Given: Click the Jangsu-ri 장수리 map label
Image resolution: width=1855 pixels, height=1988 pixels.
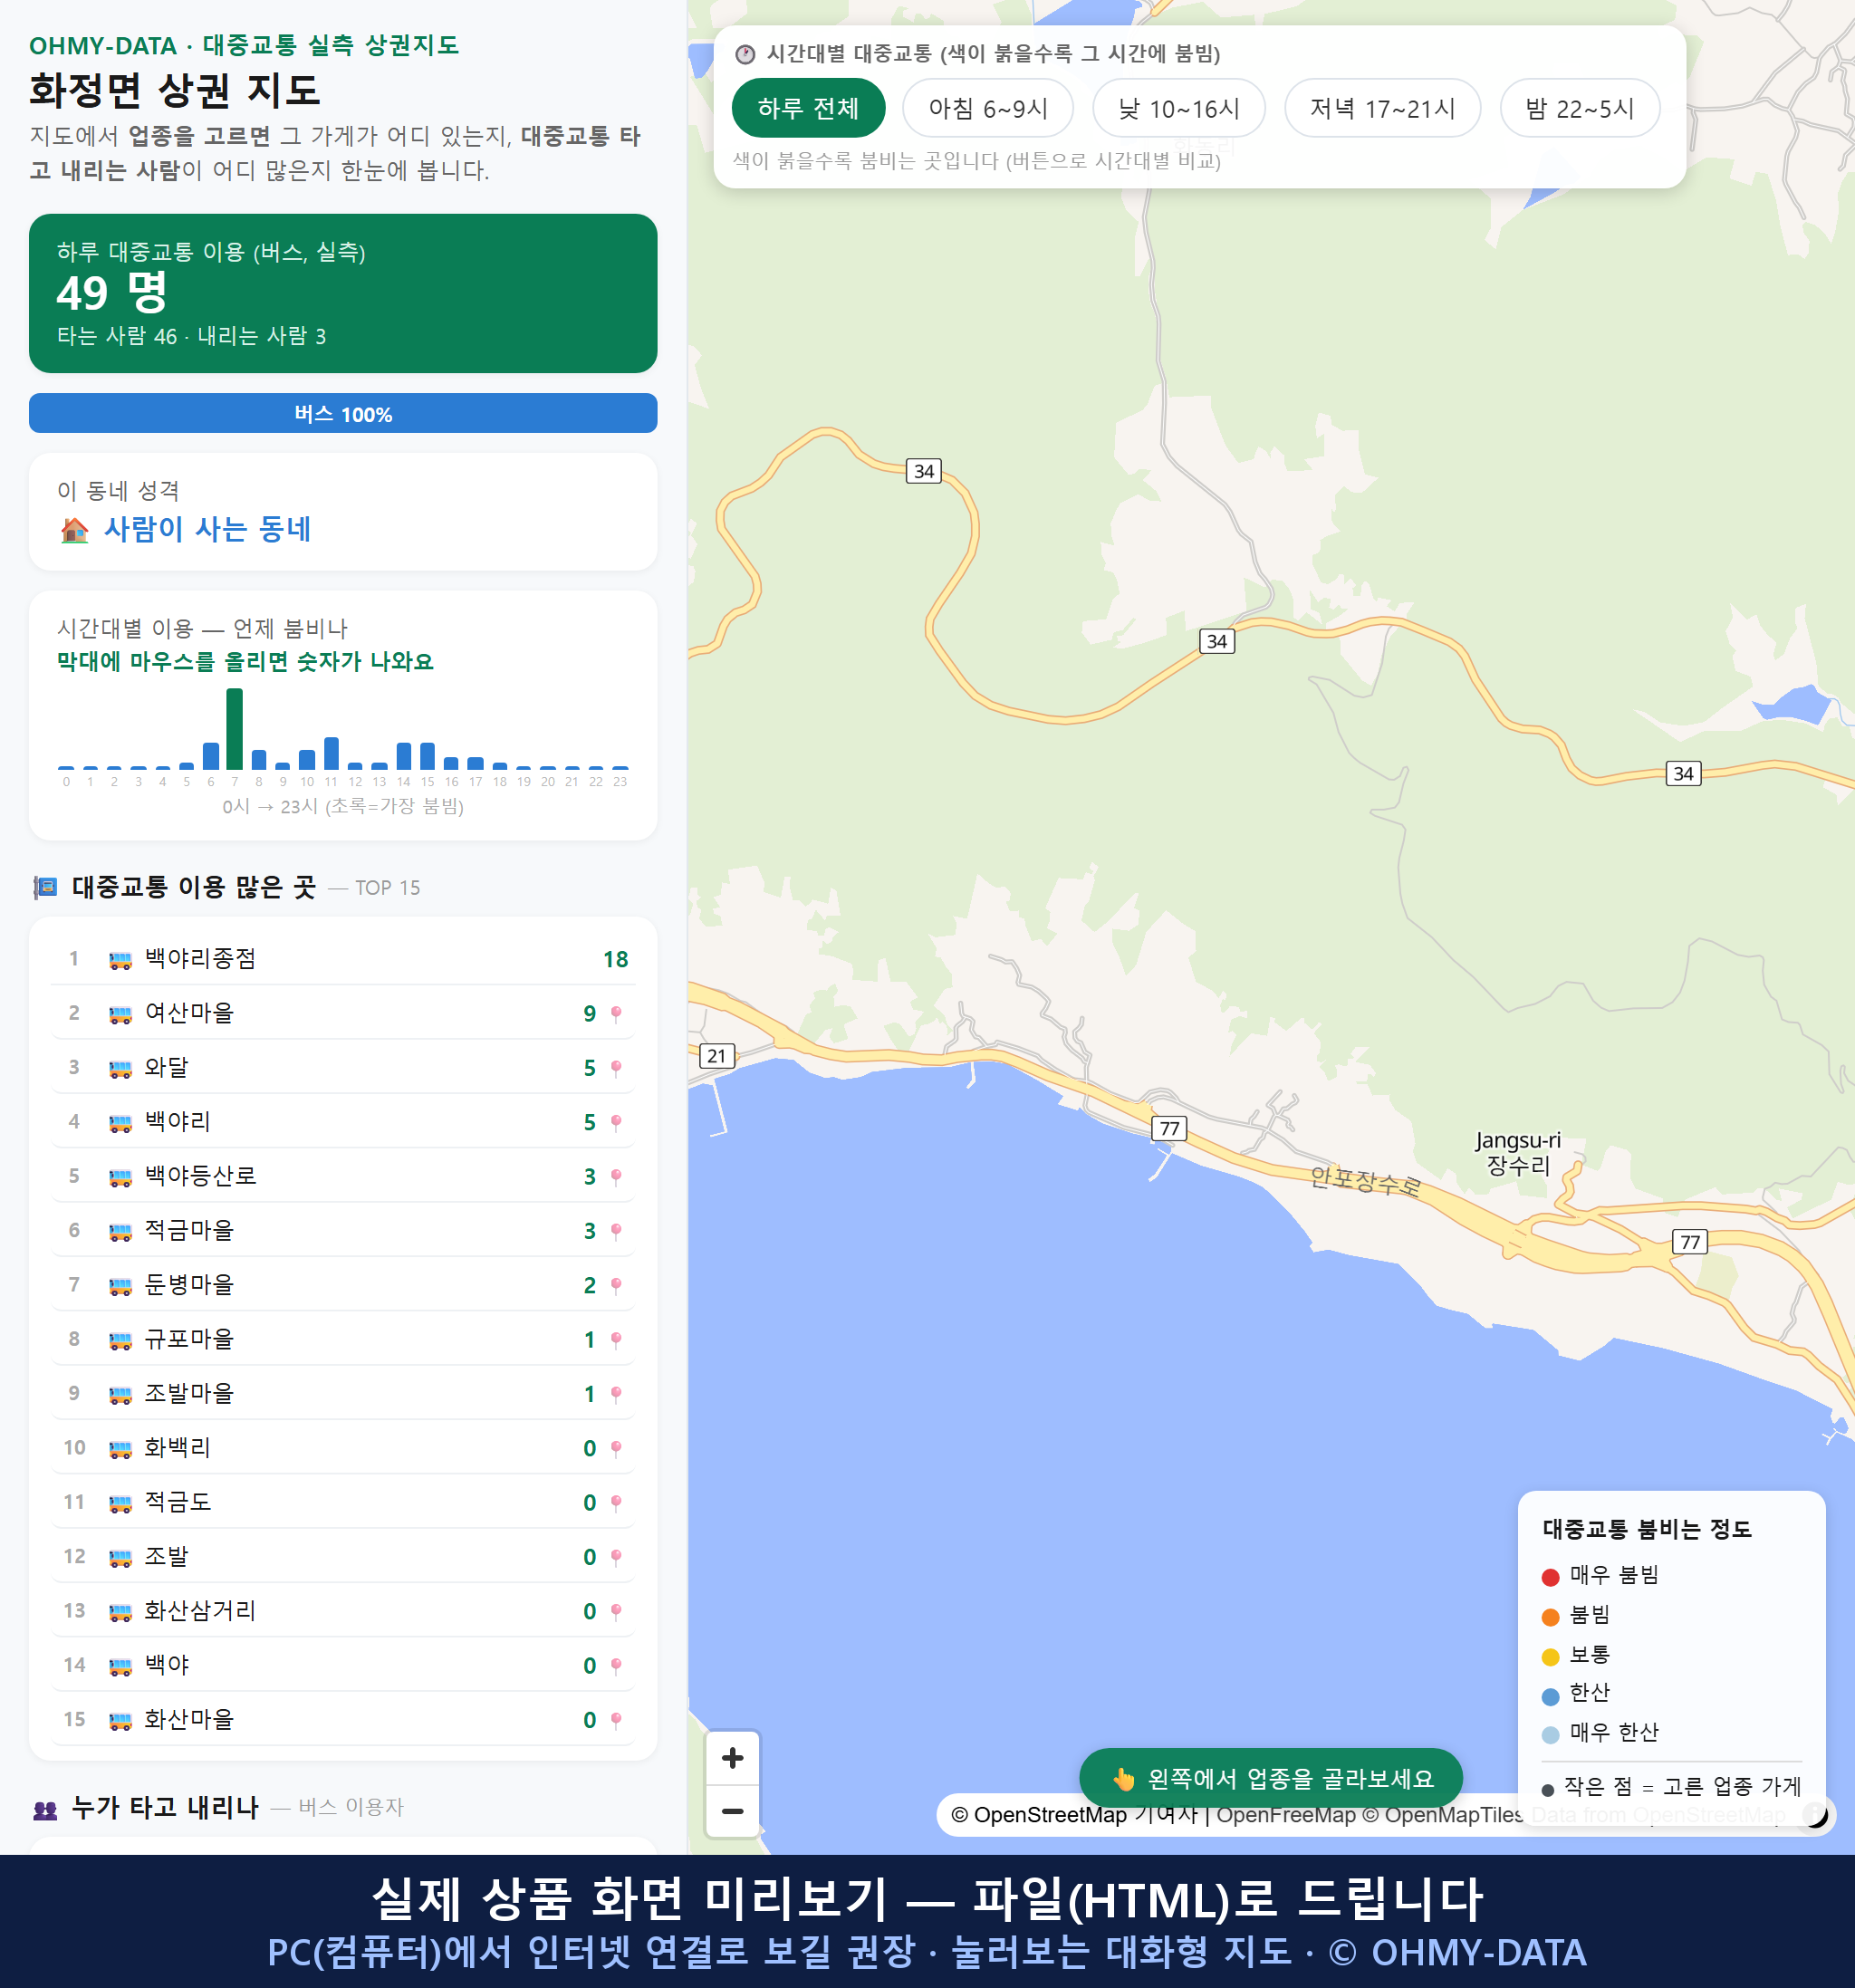Looking at the screenshot, I should [1517, 1153].
